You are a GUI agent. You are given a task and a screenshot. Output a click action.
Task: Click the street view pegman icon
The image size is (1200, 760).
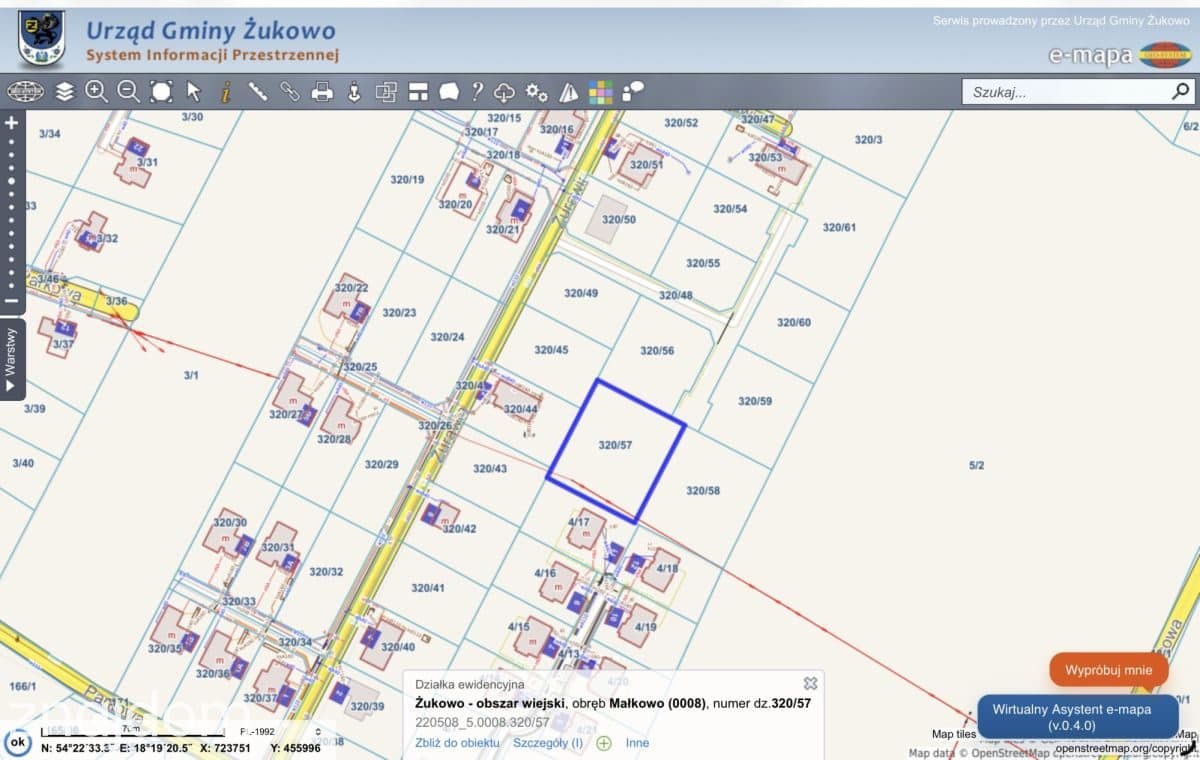click(353, 92)
